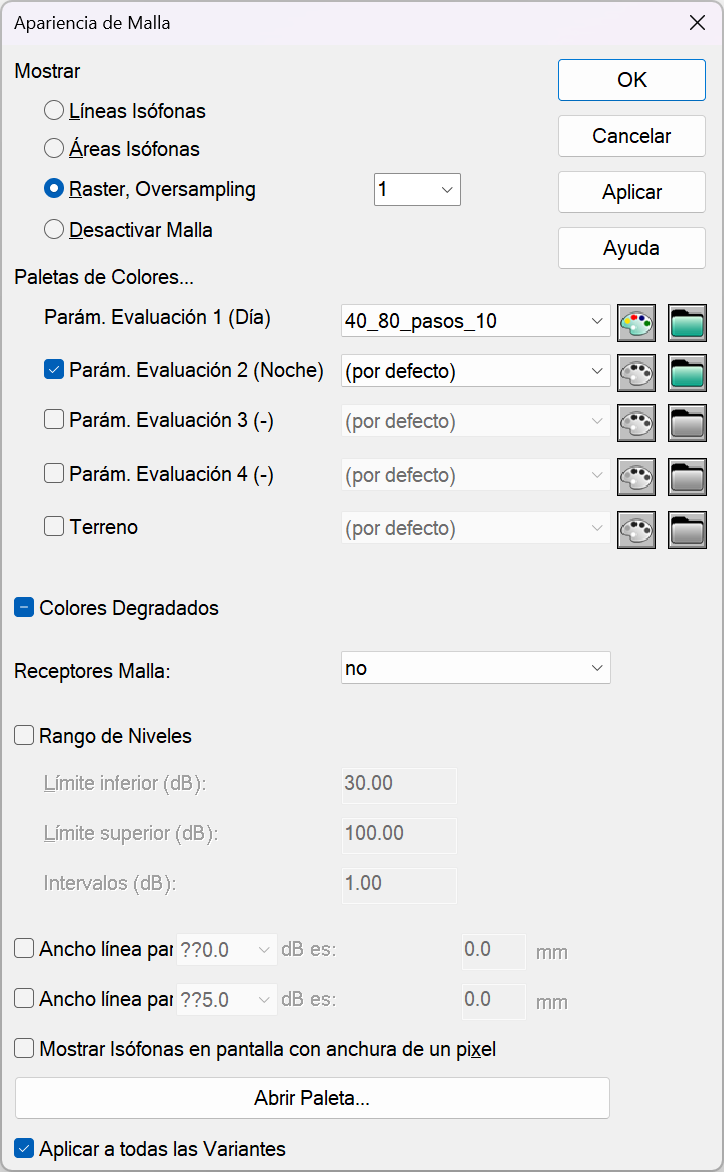The image size is (724, 1172).
Task: Click the Aplicar button
Action: tap(631, 192)
